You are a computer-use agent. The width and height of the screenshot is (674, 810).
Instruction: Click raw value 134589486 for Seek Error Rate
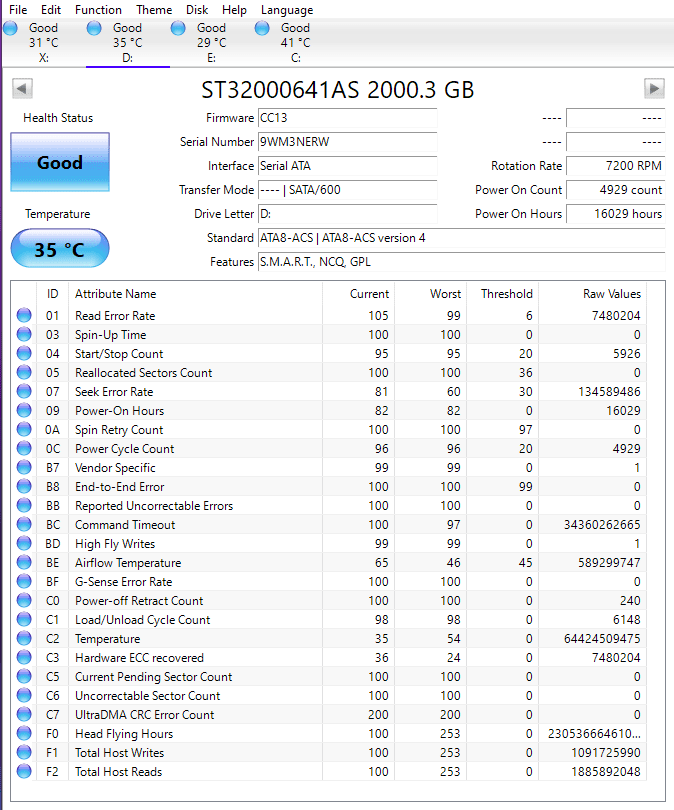pyautogui.click(x=609, y=392)
